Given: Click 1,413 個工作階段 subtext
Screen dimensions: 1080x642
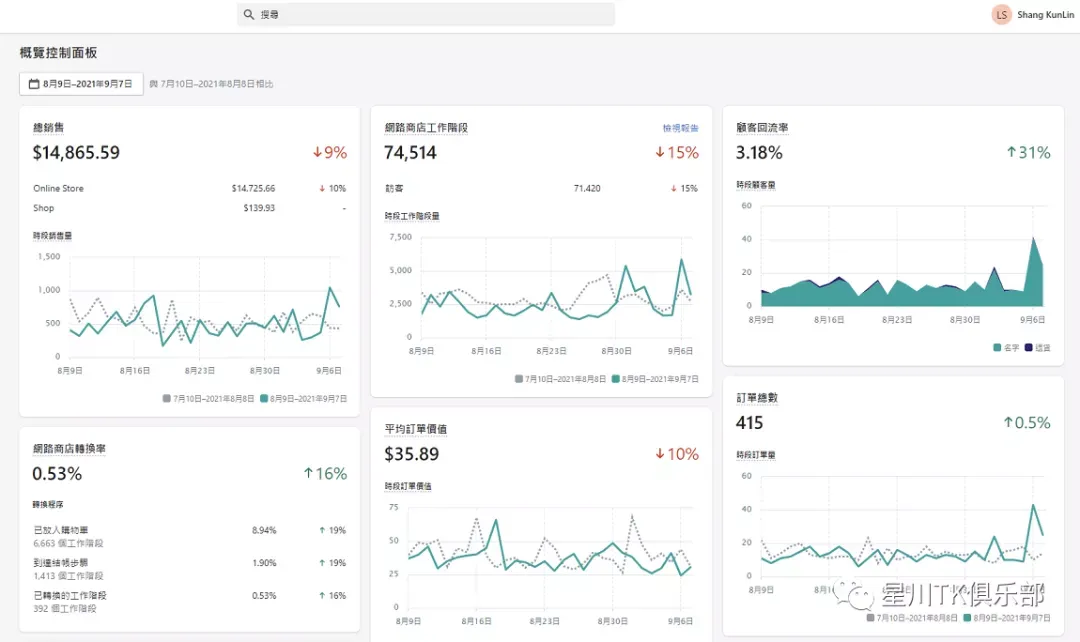Looking at the screenshot, I should coord(68,576).
